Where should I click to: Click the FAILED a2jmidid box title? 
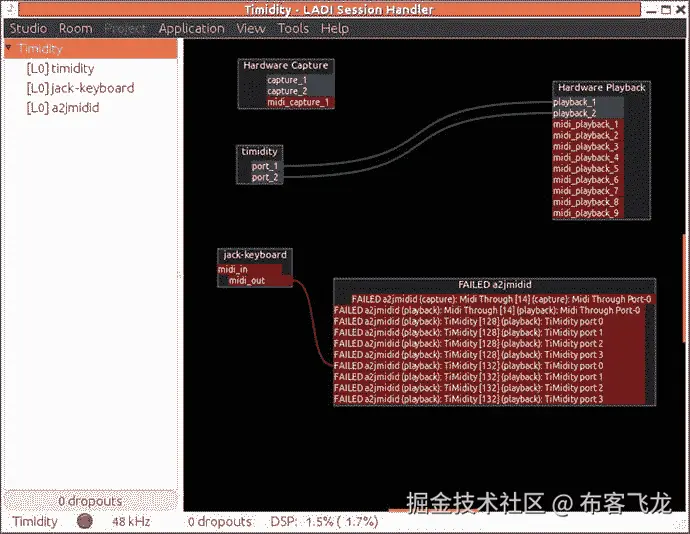495,285
